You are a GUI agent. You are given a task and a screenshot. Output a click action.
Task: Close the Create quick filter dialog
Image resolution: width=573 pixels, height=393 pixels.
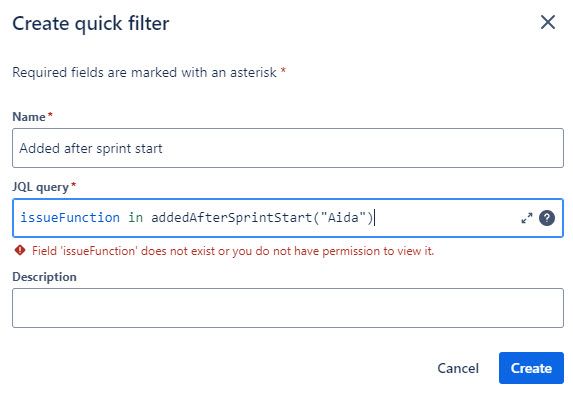tap(548, 23)
